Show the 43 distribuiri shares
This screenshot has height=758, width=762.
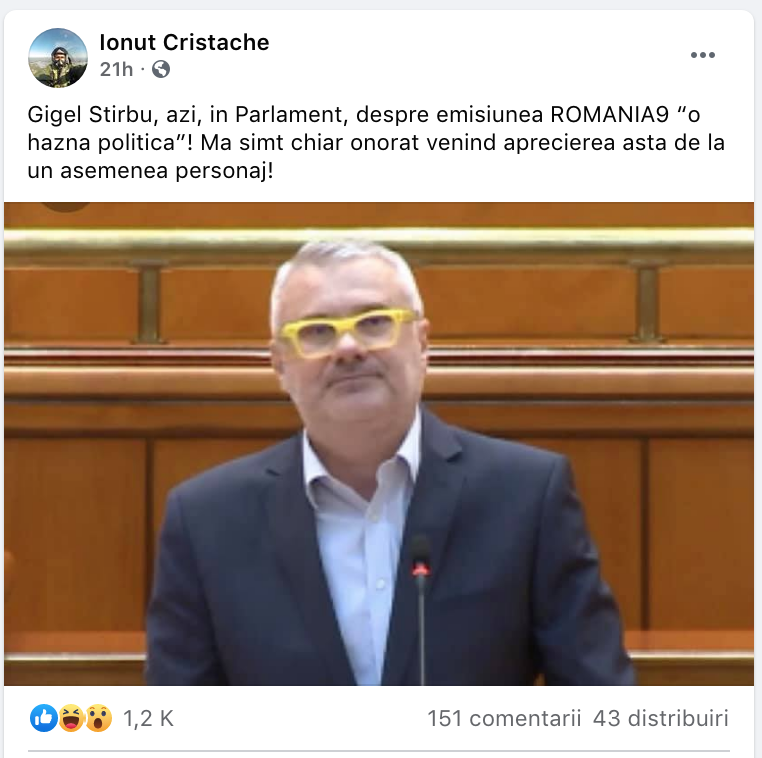661,718
